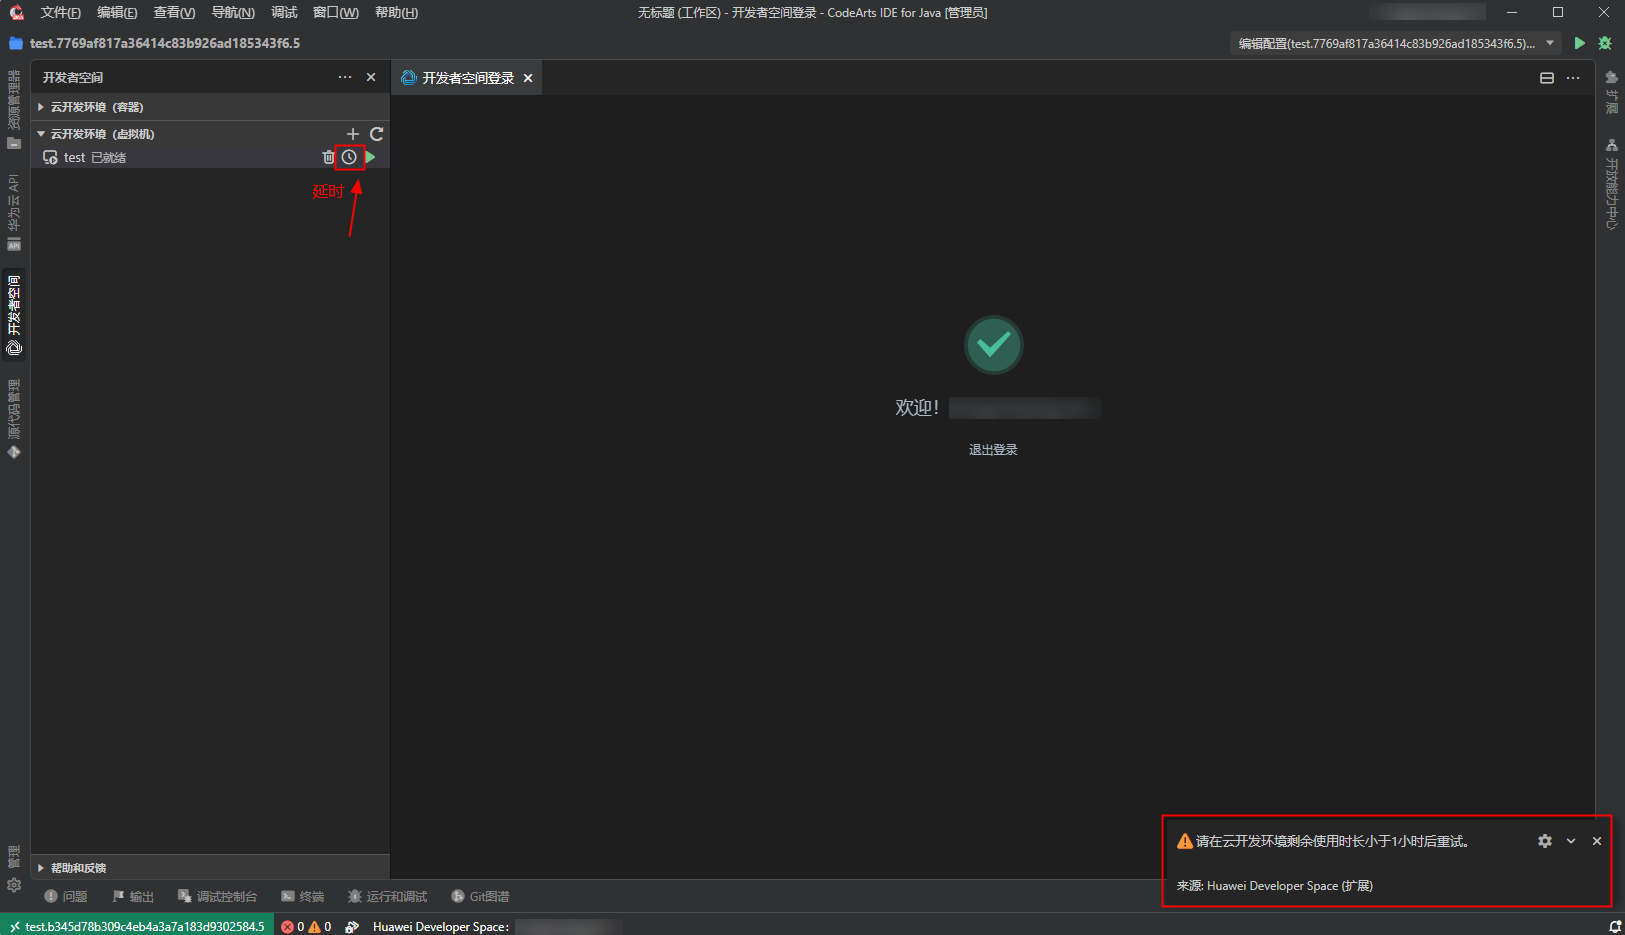This screenshot has height=935, width=1625.
Task: Open the Git图谱 bottom panel tab
Action: click(480, 897)
